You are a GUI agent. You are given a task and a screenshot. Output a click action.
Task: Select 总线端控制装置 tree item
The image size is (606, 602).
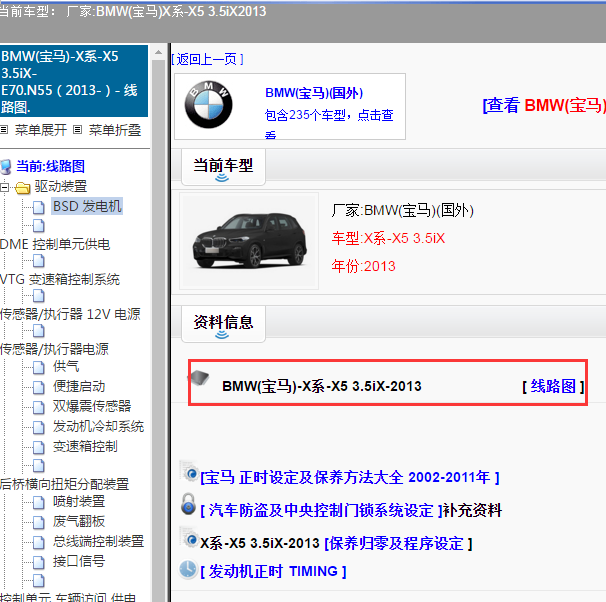[x=99, y=541]
